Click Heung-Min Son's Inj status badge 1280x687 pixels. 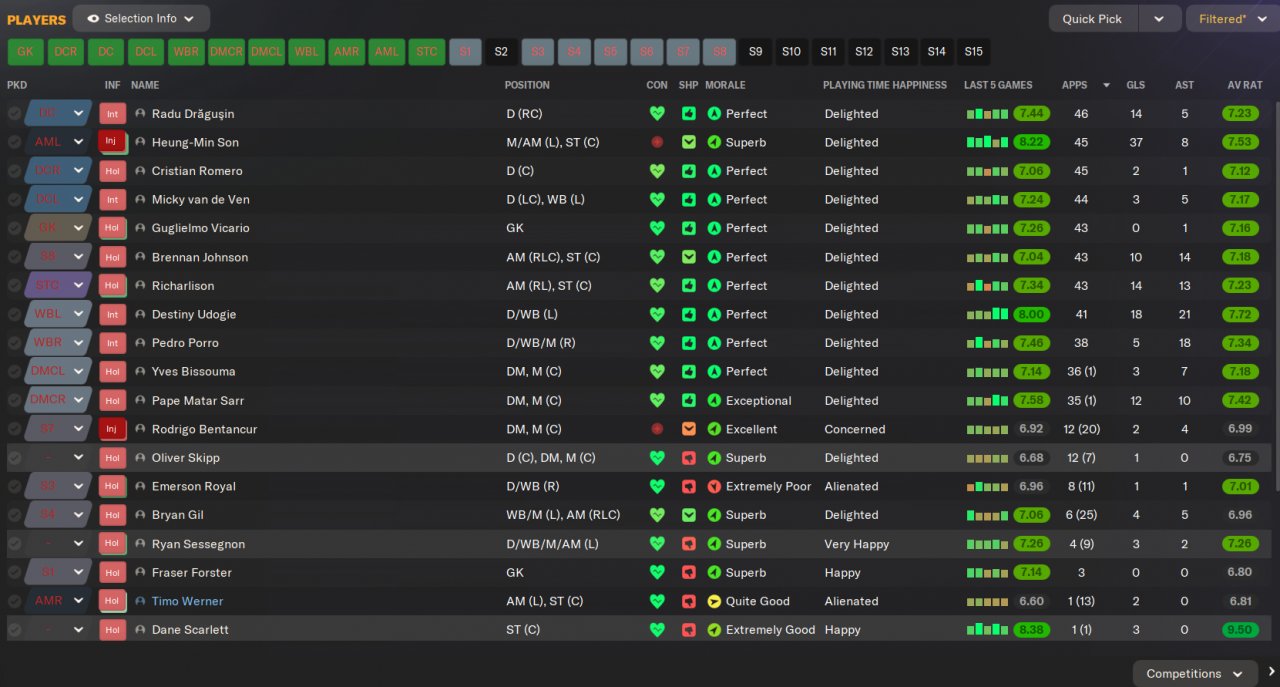point(112,142)
